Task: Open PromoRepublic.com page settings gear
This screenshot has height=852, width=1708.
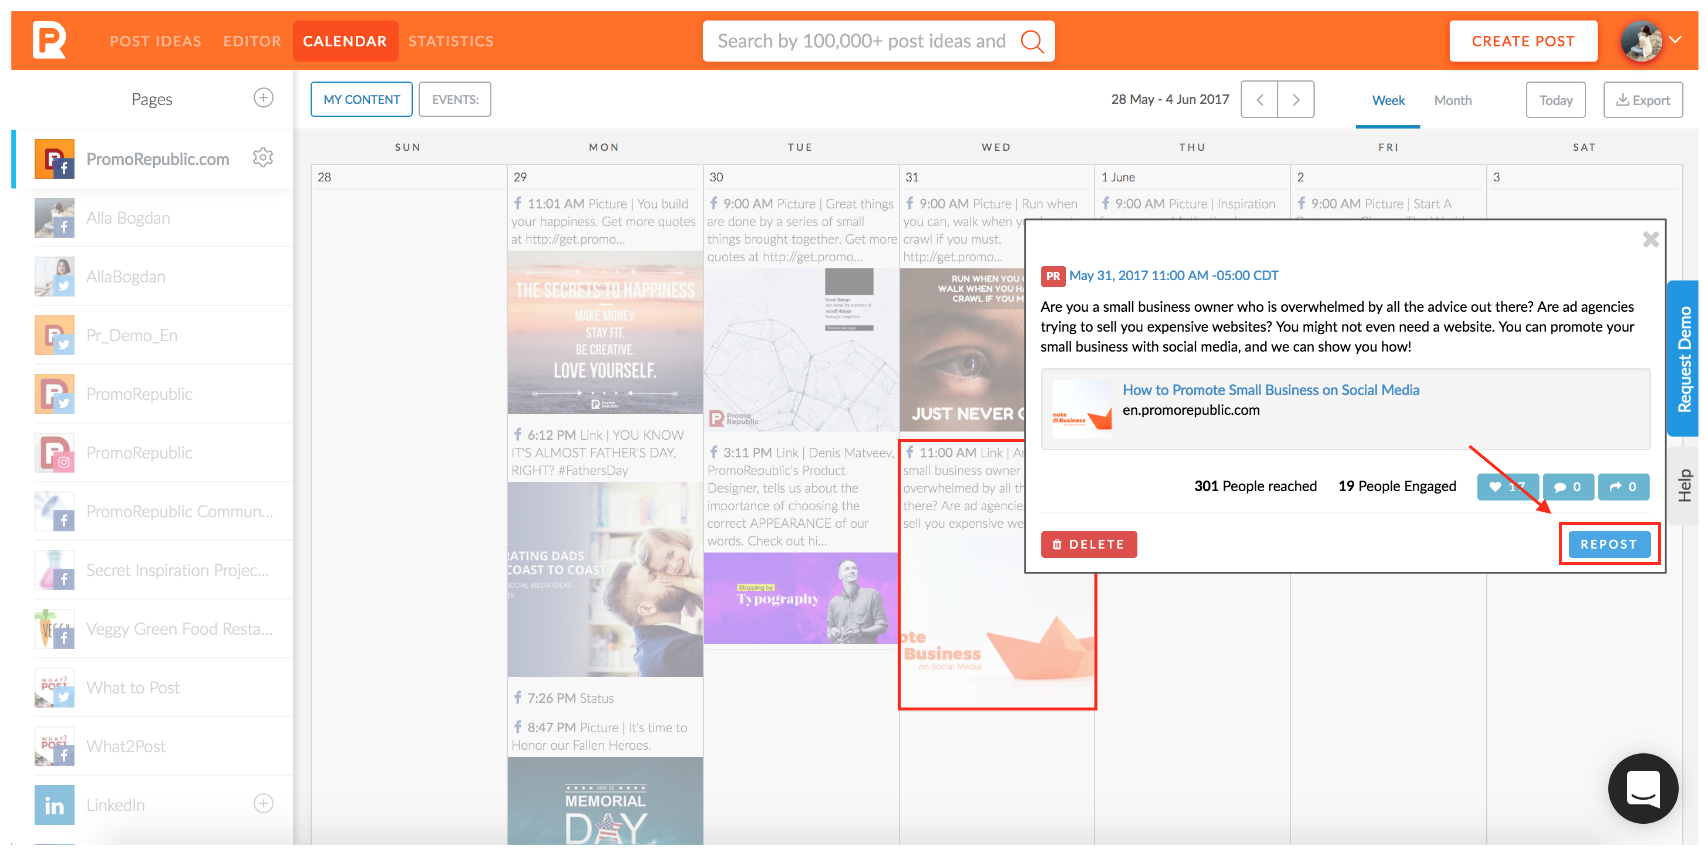Action: (x=263, y=157)
